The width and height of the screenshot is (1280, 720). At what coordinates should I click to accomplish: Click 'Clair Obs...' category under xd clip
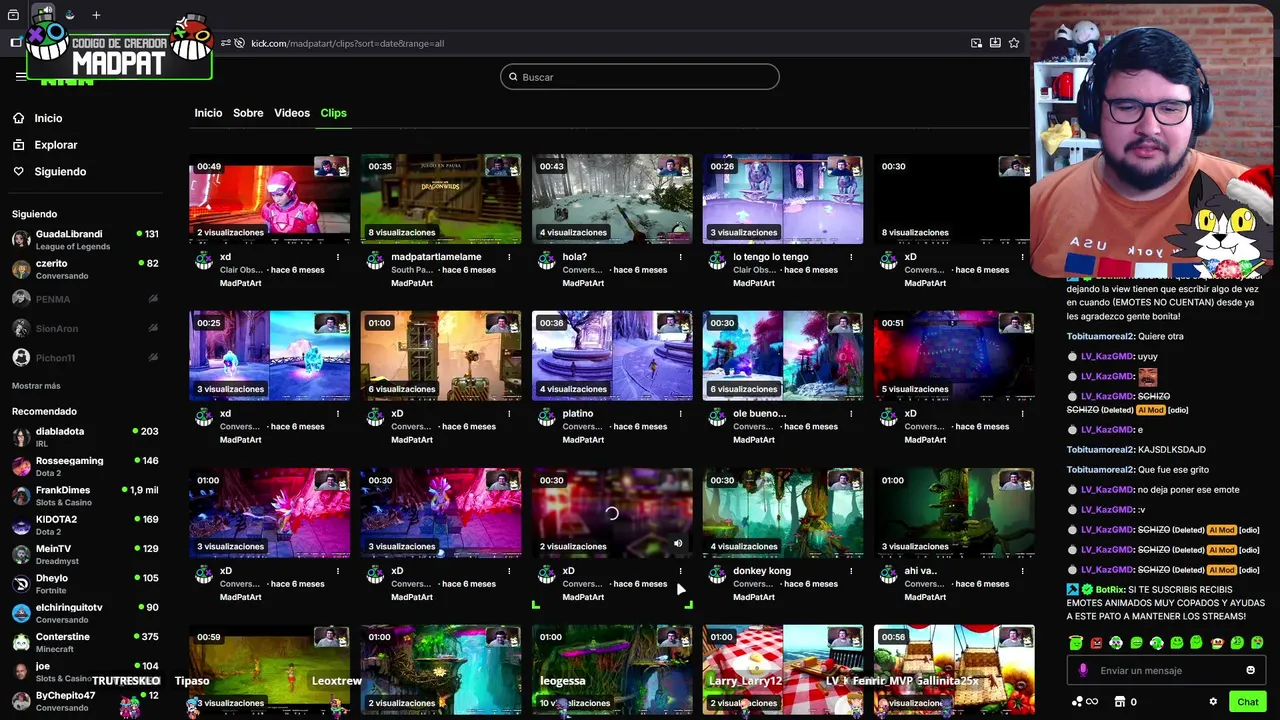pyautogui.click(x=242, y=270)
